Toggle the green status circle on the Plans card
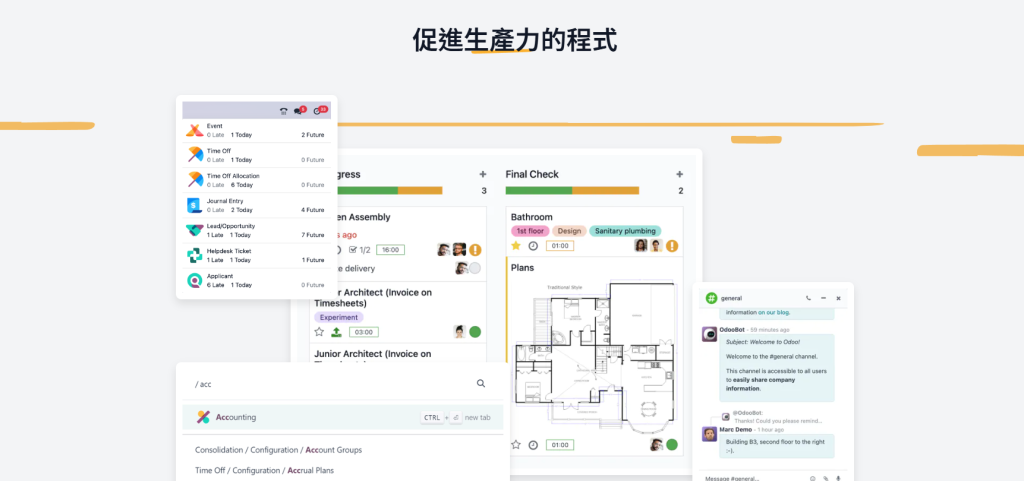The image size is (1024, 481). [671, 445]
